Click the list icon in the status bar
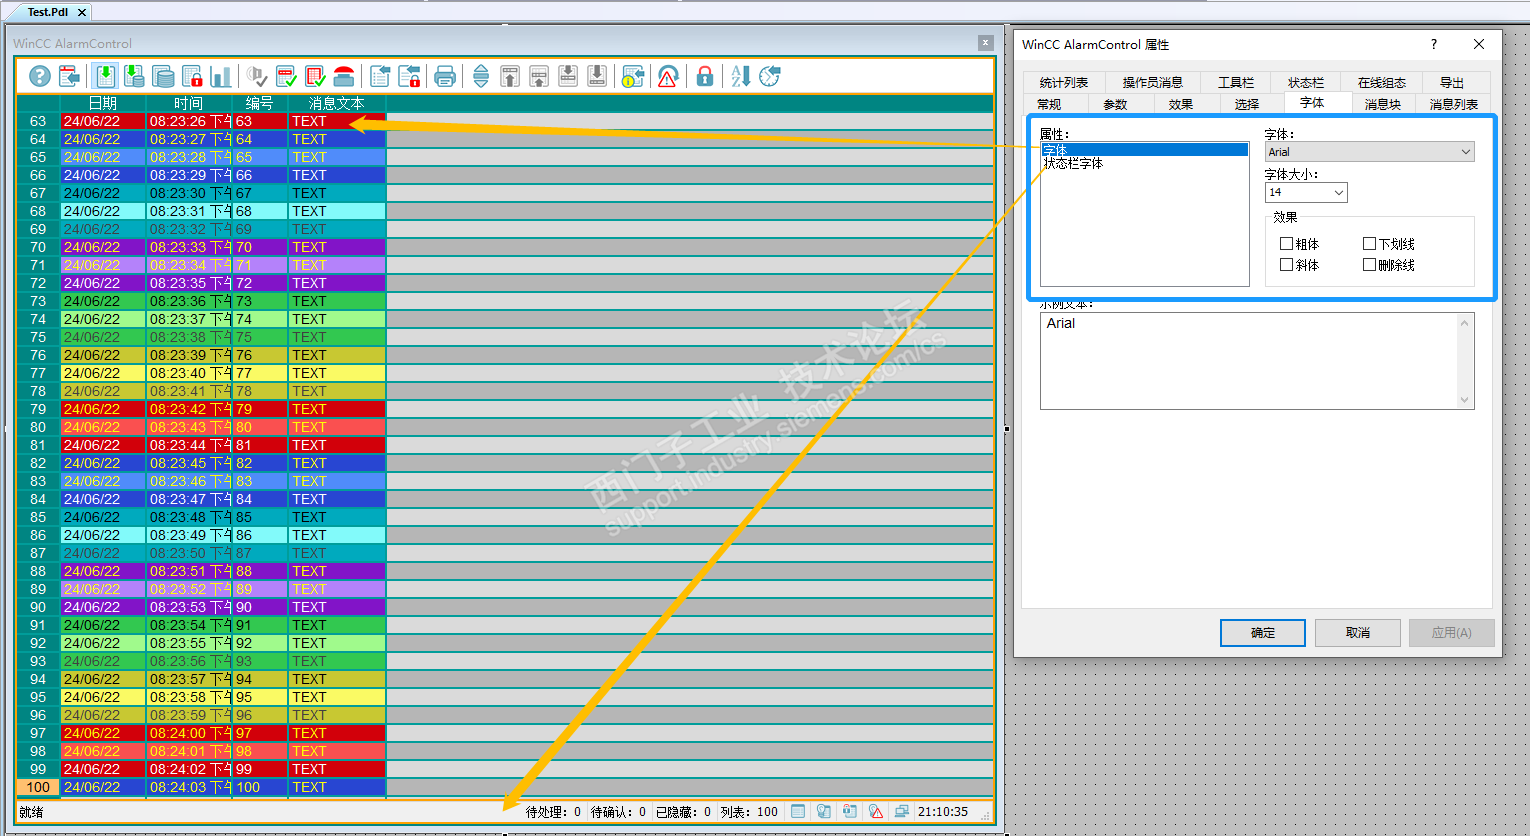 coord(798,812)
